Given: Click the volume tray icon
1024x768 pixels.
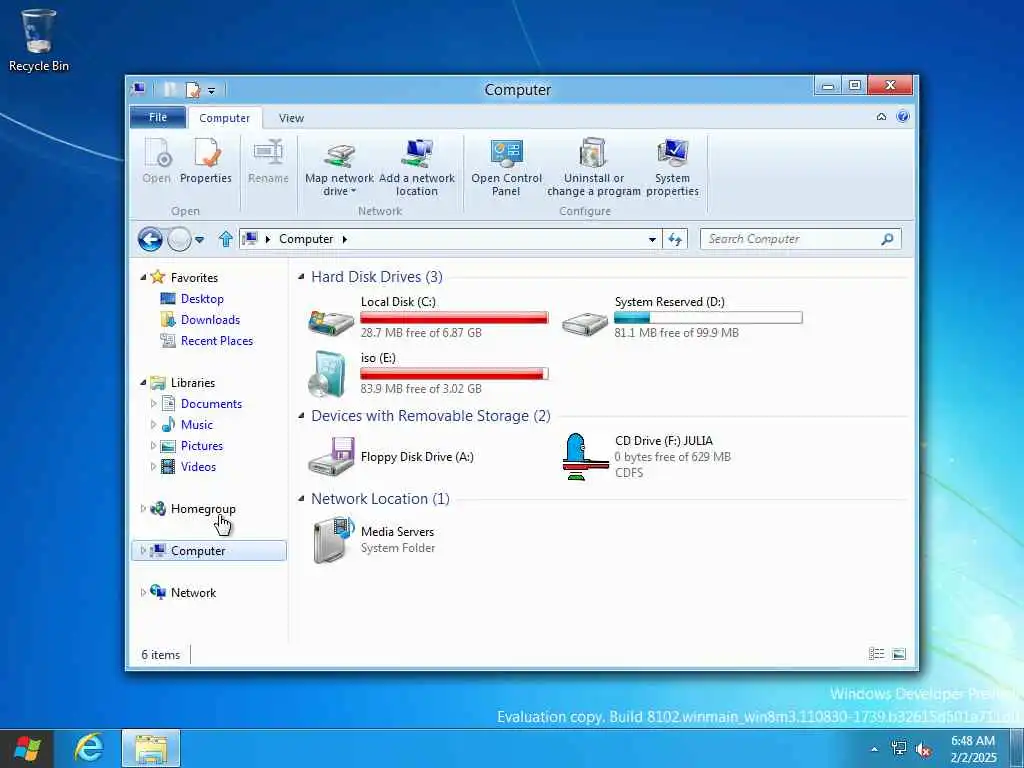Looking at the screenshot, I should 923,749.
